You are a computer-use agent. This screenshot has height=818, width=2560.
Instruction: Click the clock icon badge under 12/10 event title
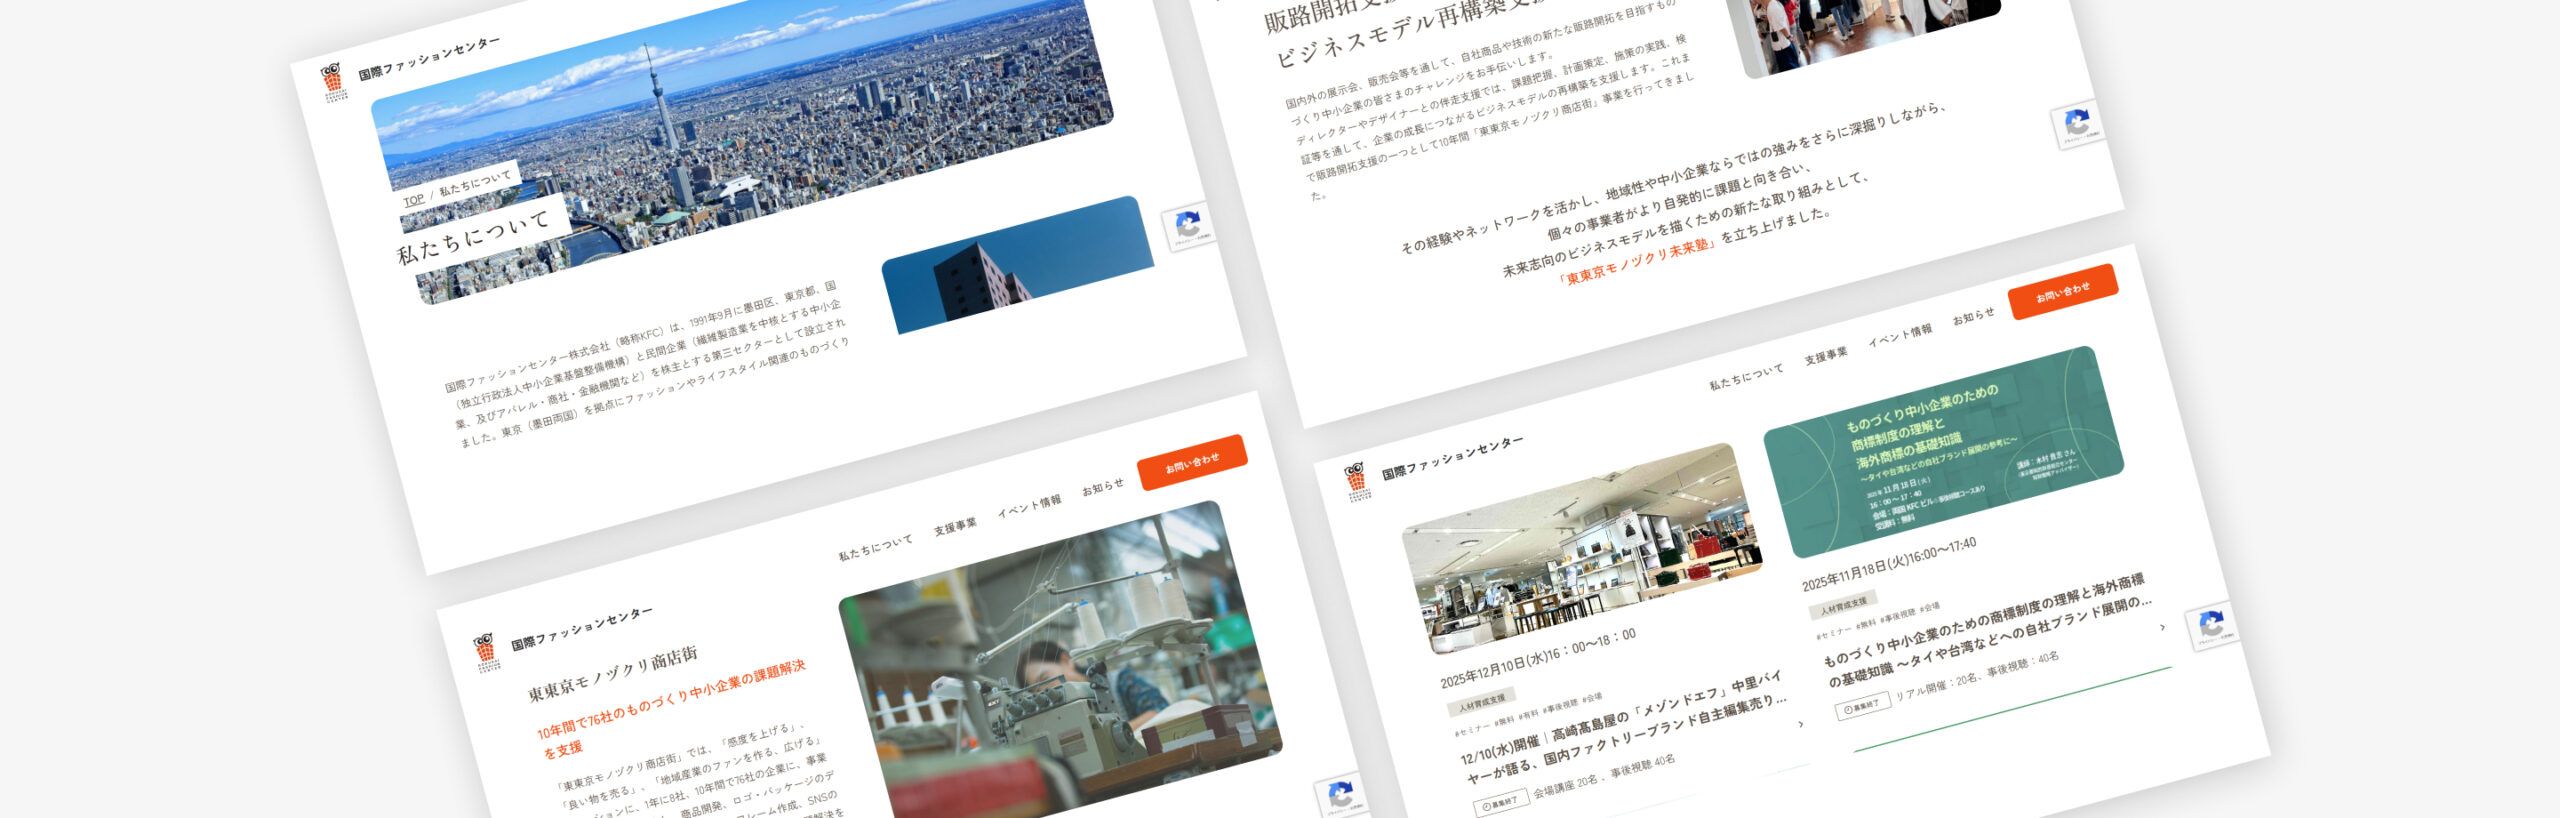(x=1500, y=803)
